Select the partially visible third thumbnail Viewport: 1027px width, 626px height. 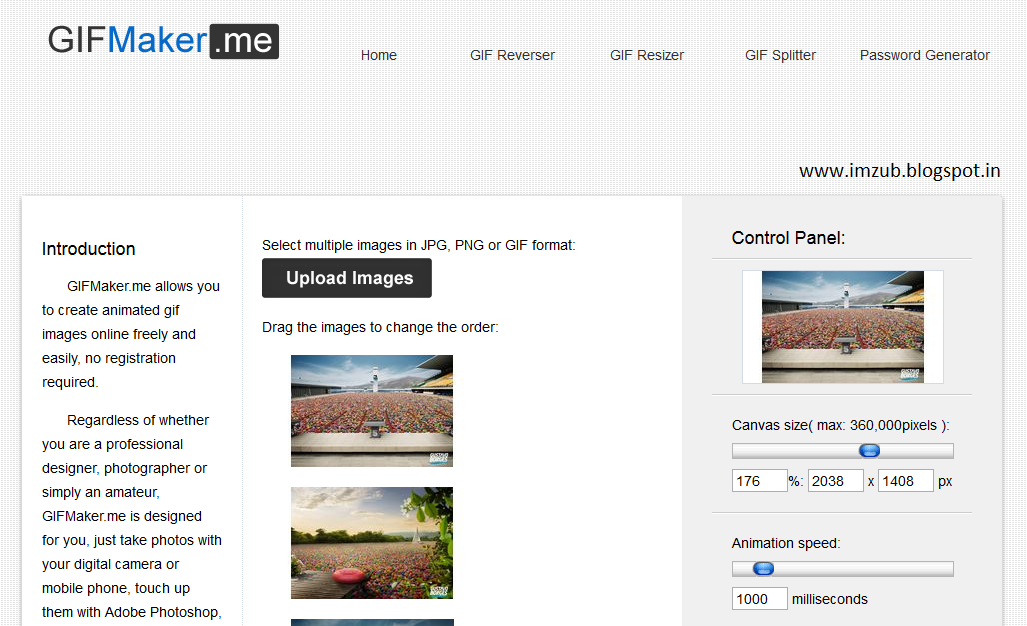[371, 621]
